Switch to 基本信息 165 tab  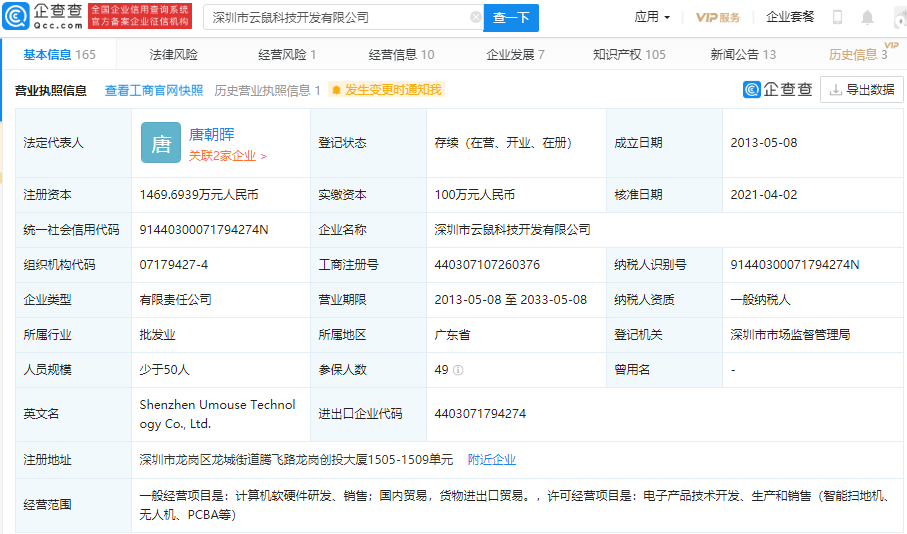coord(60,55)
